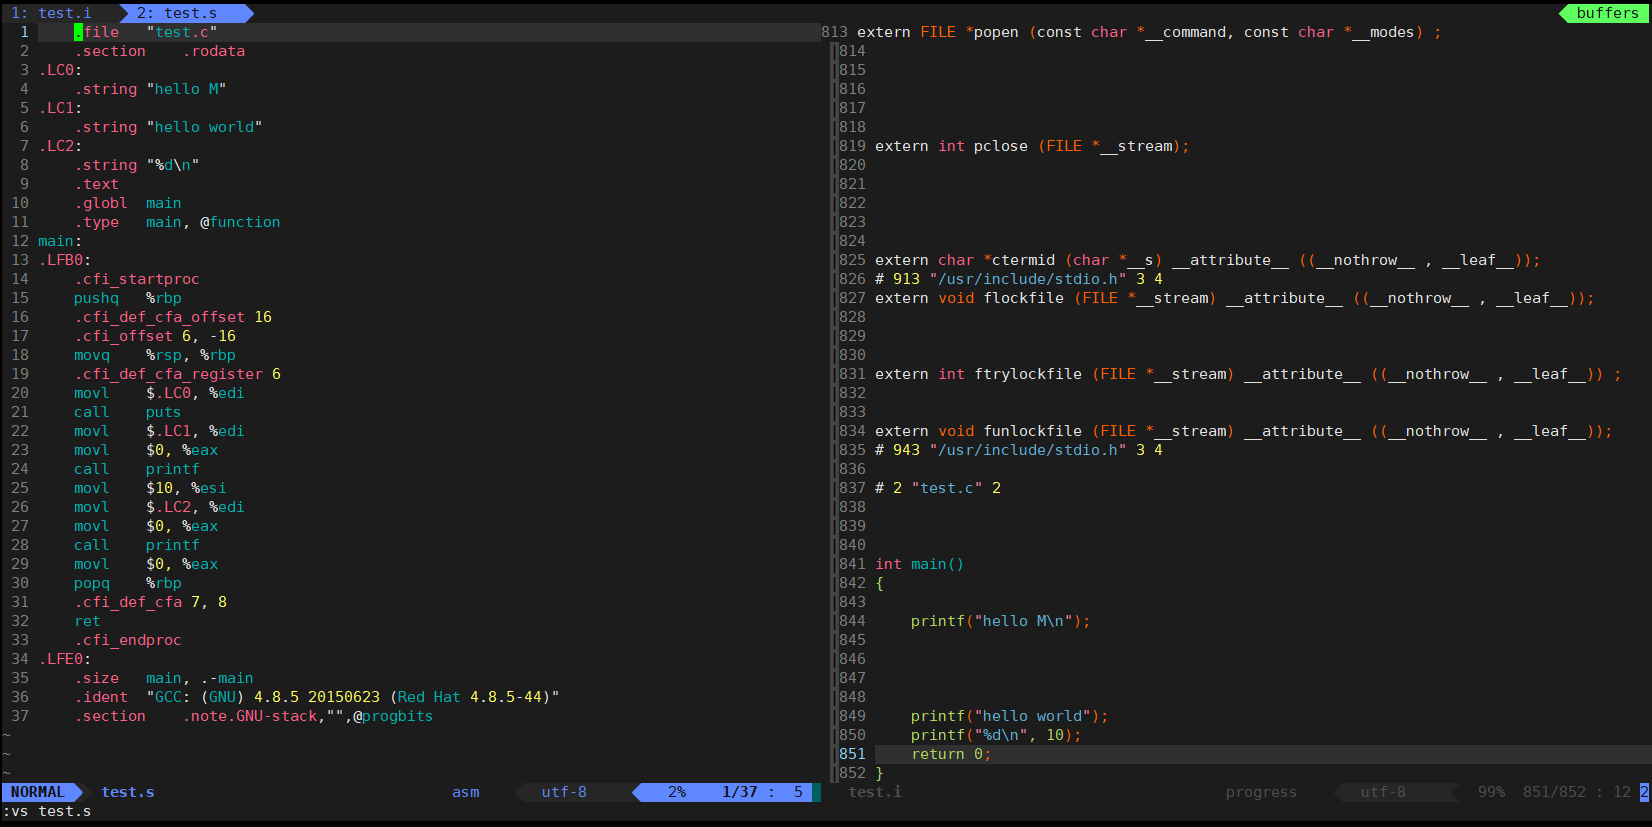The height and width of the screenshot is (827, 1652).
Task: Click the funlockfile declaration line
Action: pyautogui.click(x=1244, y=431)
